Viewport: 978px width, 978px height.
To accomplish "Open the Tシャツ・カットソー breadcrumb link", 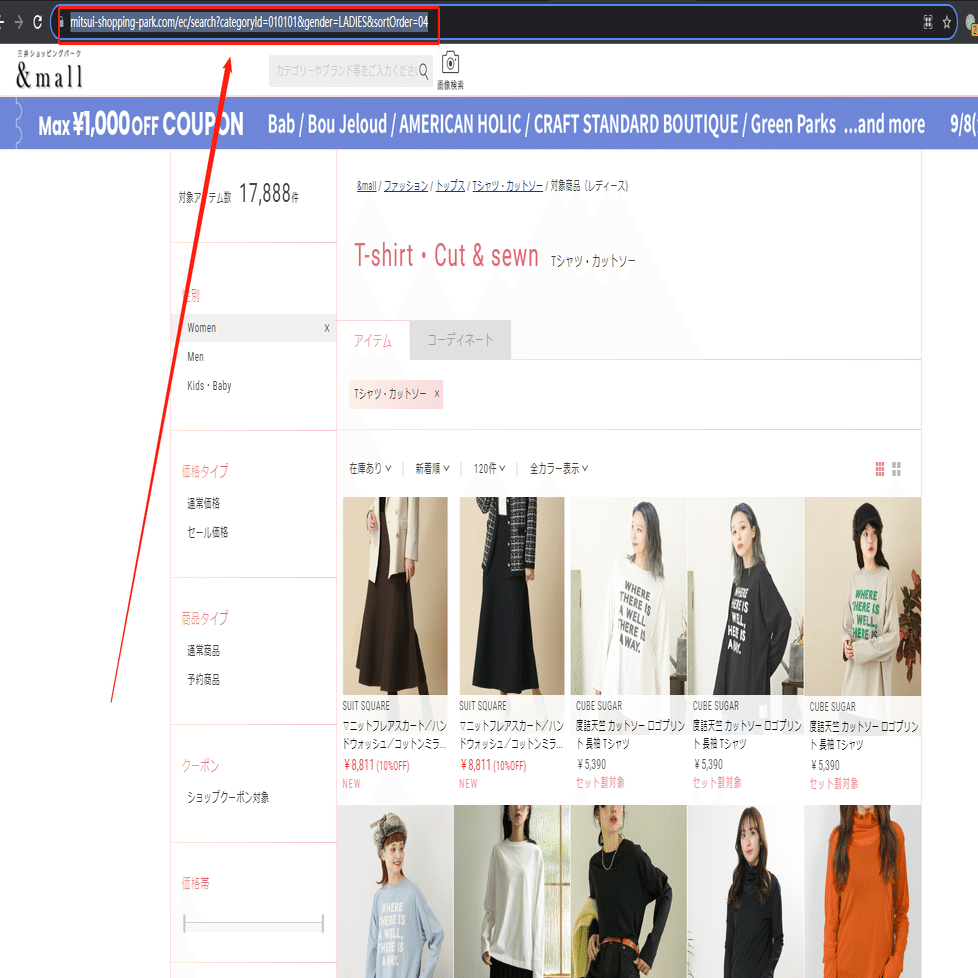I will pyautogui.click(x=508, y=186).
